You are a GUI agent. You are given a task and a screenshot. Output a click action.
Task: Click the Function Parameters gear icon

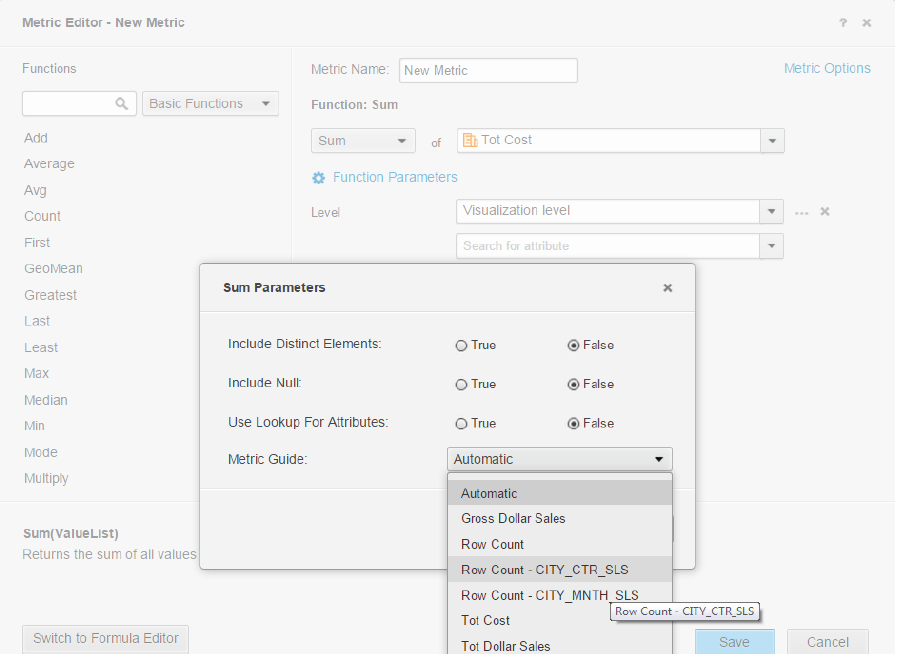point(319,178)
